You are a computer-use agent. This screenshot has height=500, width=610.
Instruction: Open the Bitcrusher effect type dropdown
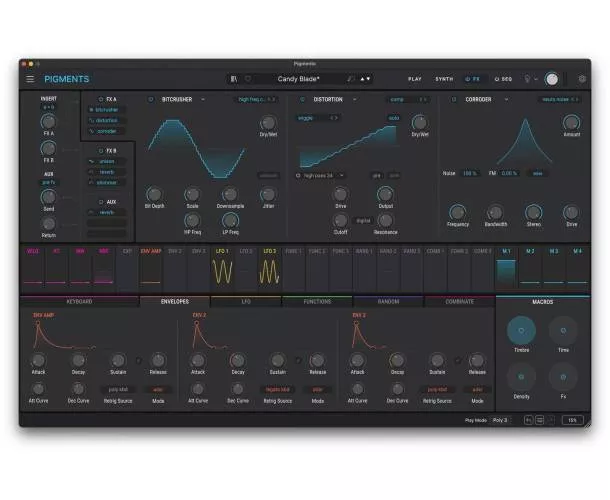tap(203, 100)
